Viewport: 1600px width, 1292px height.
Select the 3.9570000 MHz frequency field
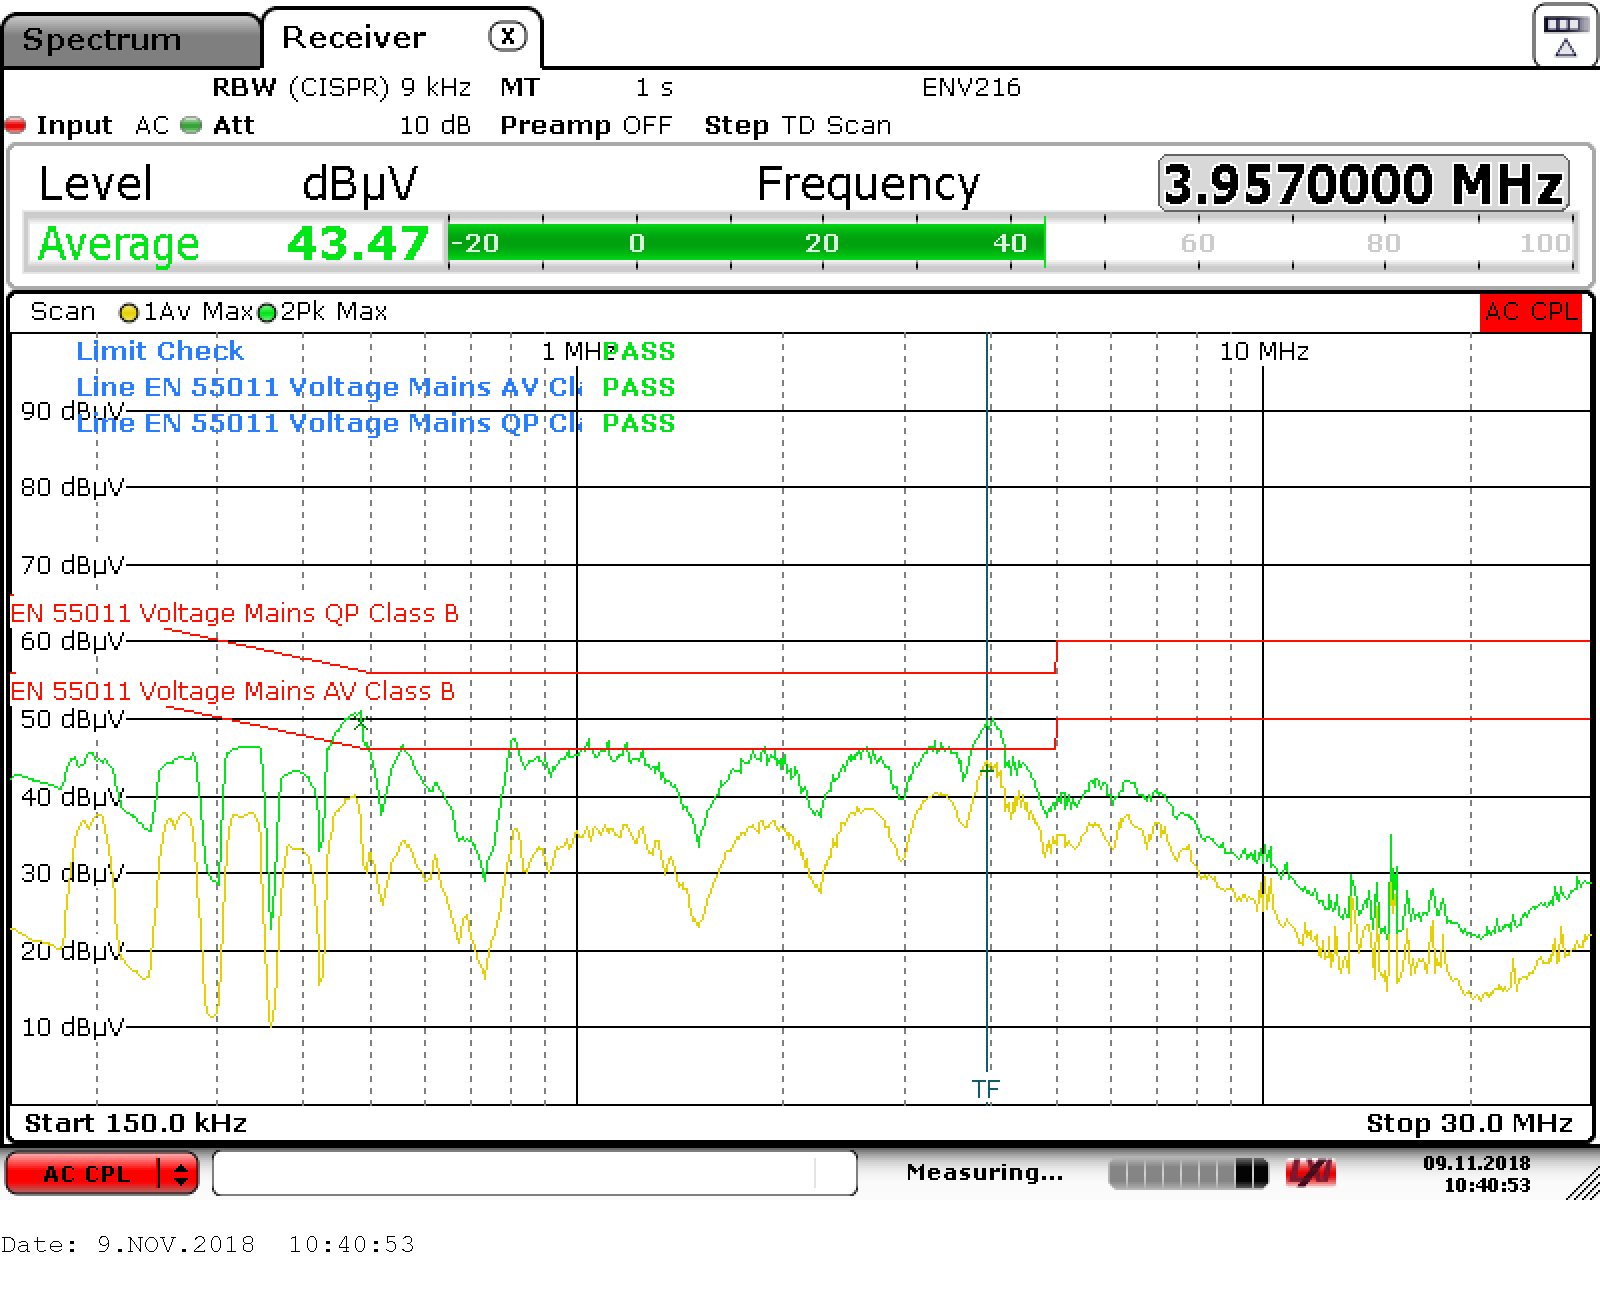(x=1364, y=184)
